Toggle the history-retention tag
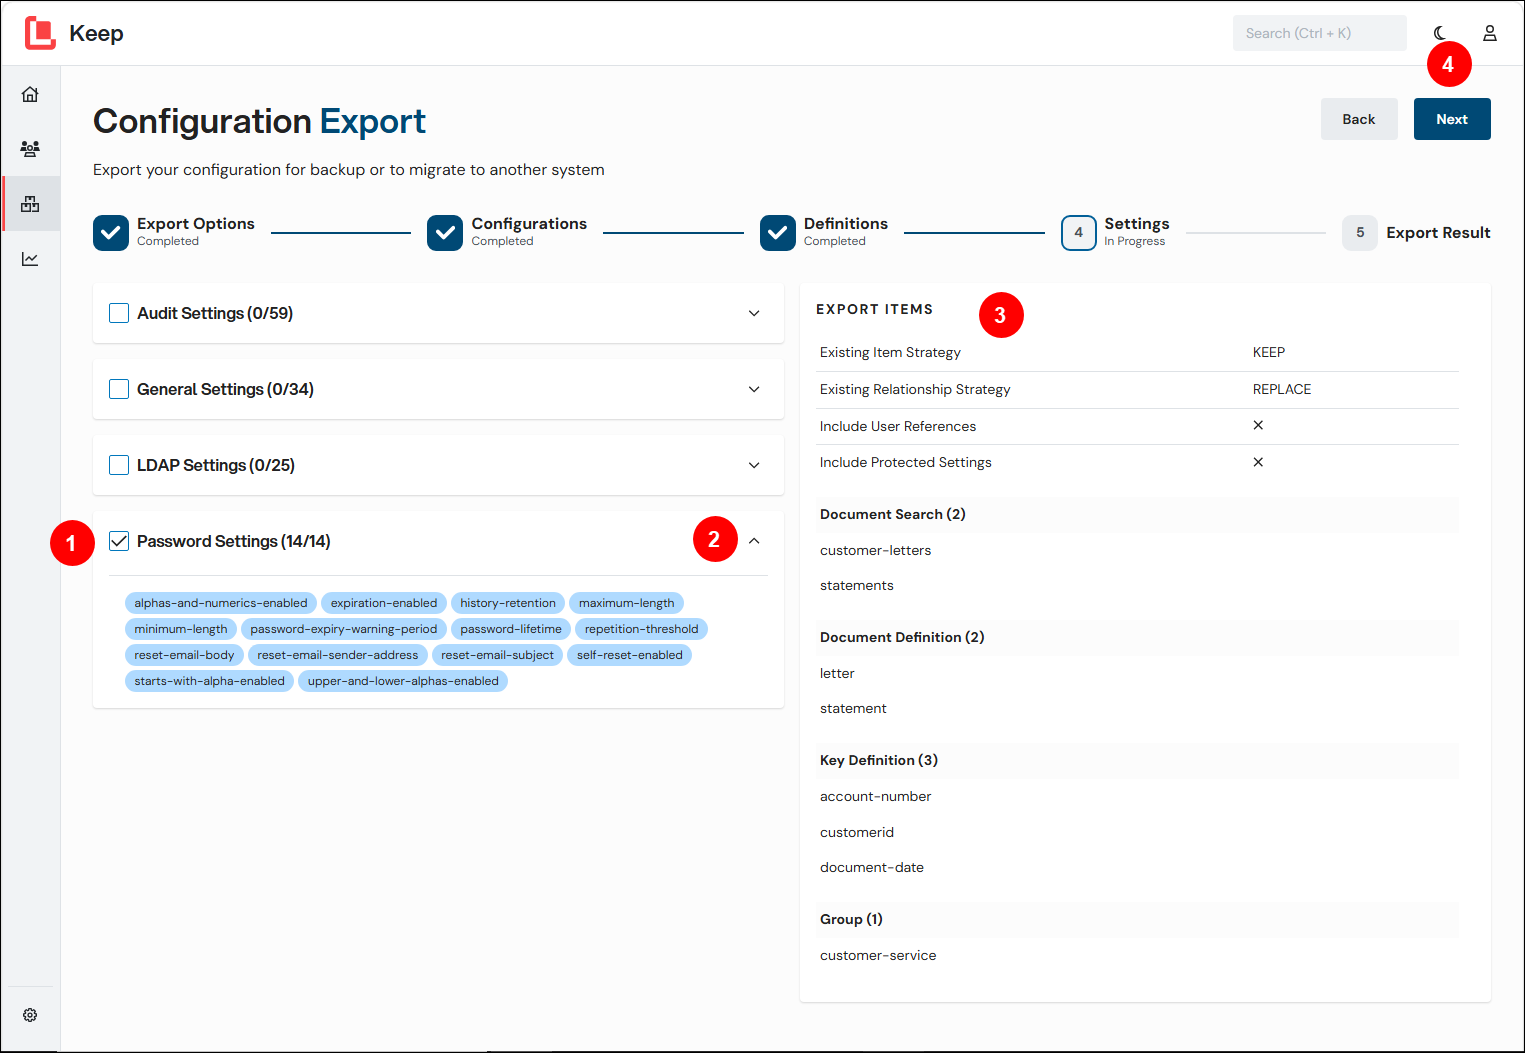Viewport: 1525px width, 1053px height. tap(508, 603)
